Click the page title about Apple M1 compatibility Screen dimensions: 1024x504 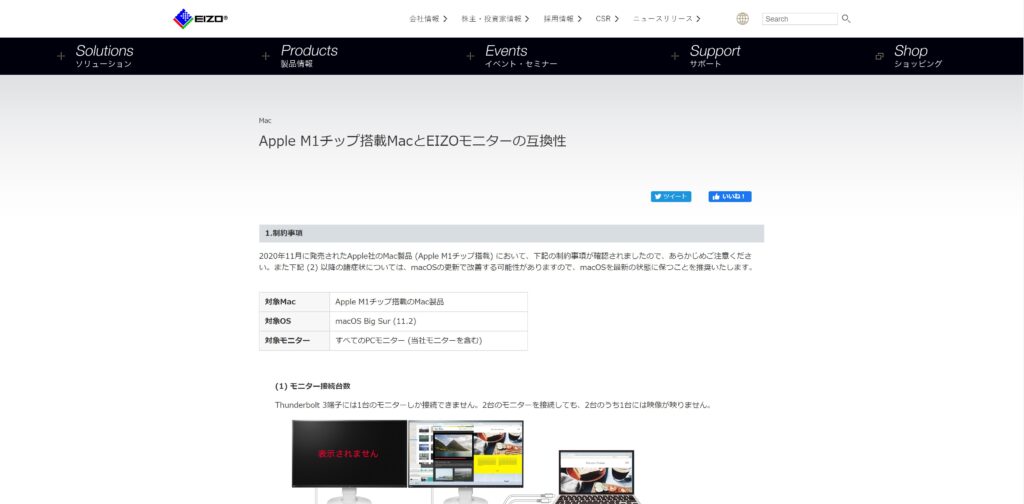click(412, 141)
